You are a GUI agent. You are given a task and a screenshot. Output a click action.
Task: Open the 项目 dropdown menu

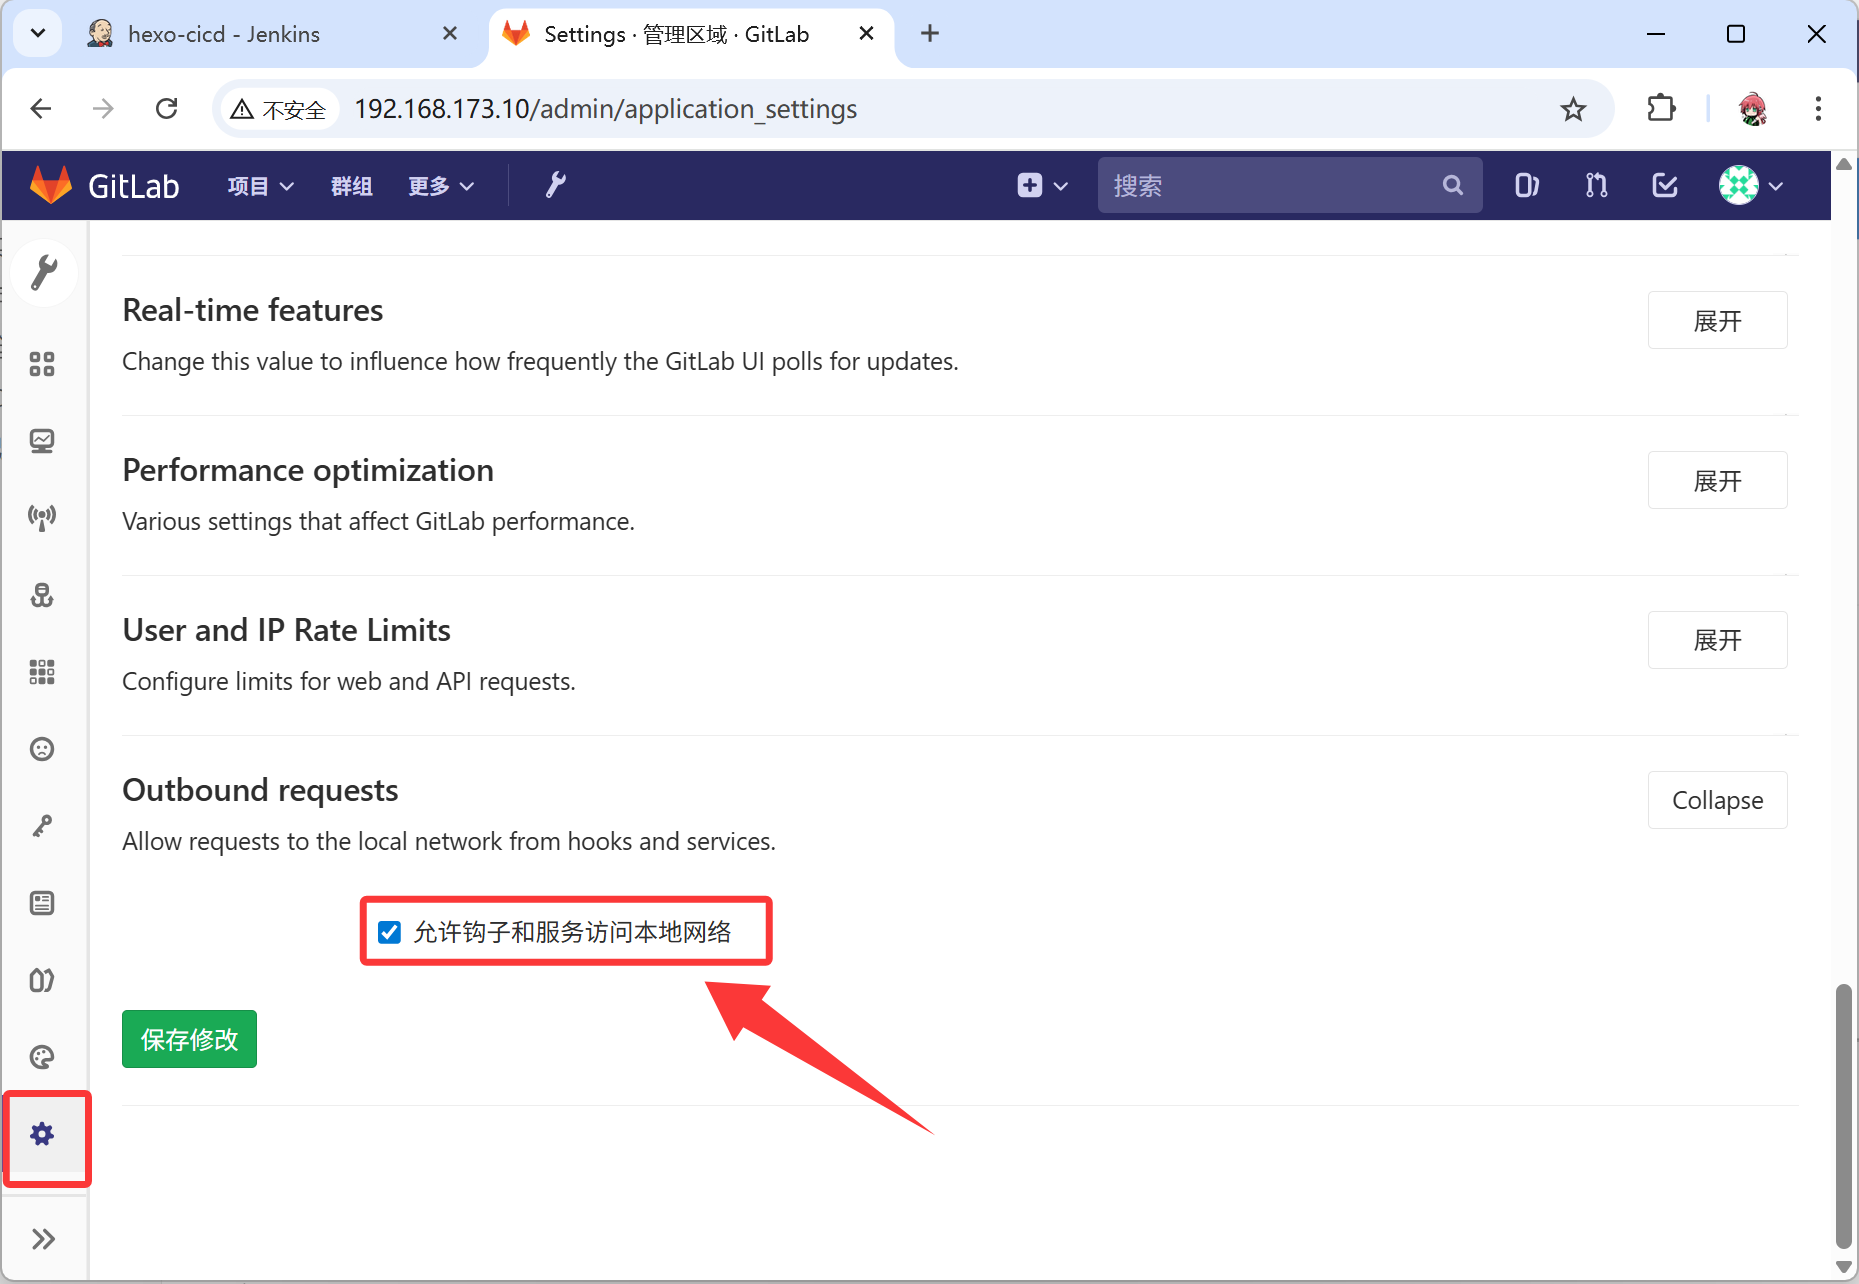(260, 186)
